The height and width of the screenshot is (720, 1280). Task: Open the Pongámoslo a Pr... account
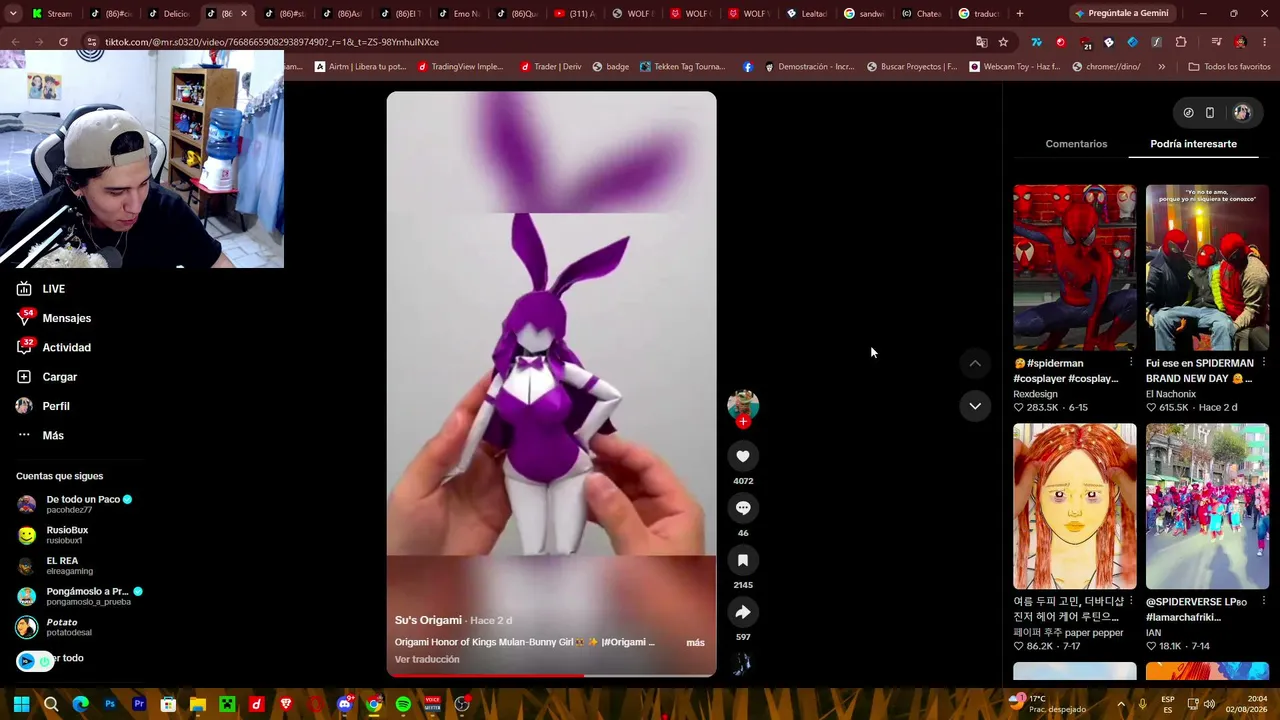(x=80, y=596)
